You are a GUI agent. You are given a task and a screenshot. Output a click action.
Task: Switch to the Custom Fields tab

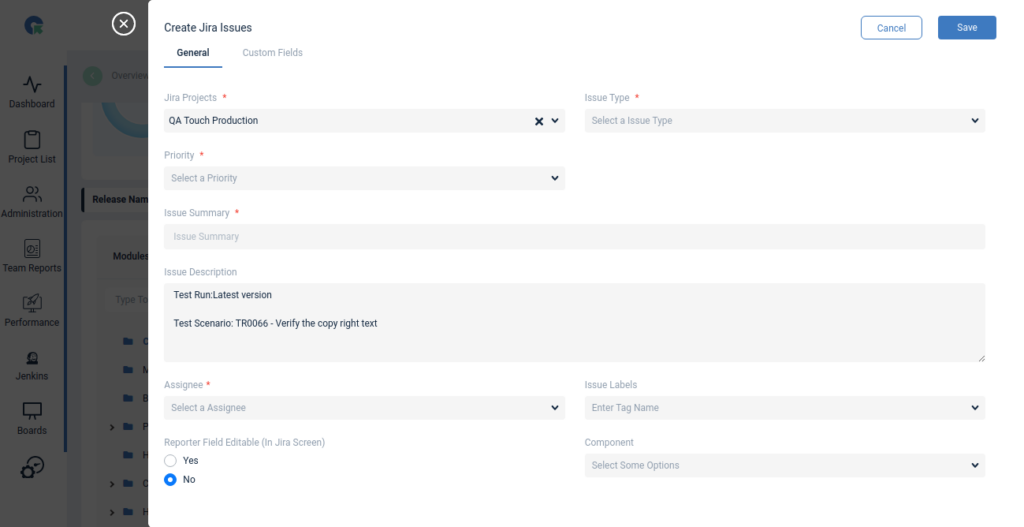pyautogui.click(x=272, y=53)
